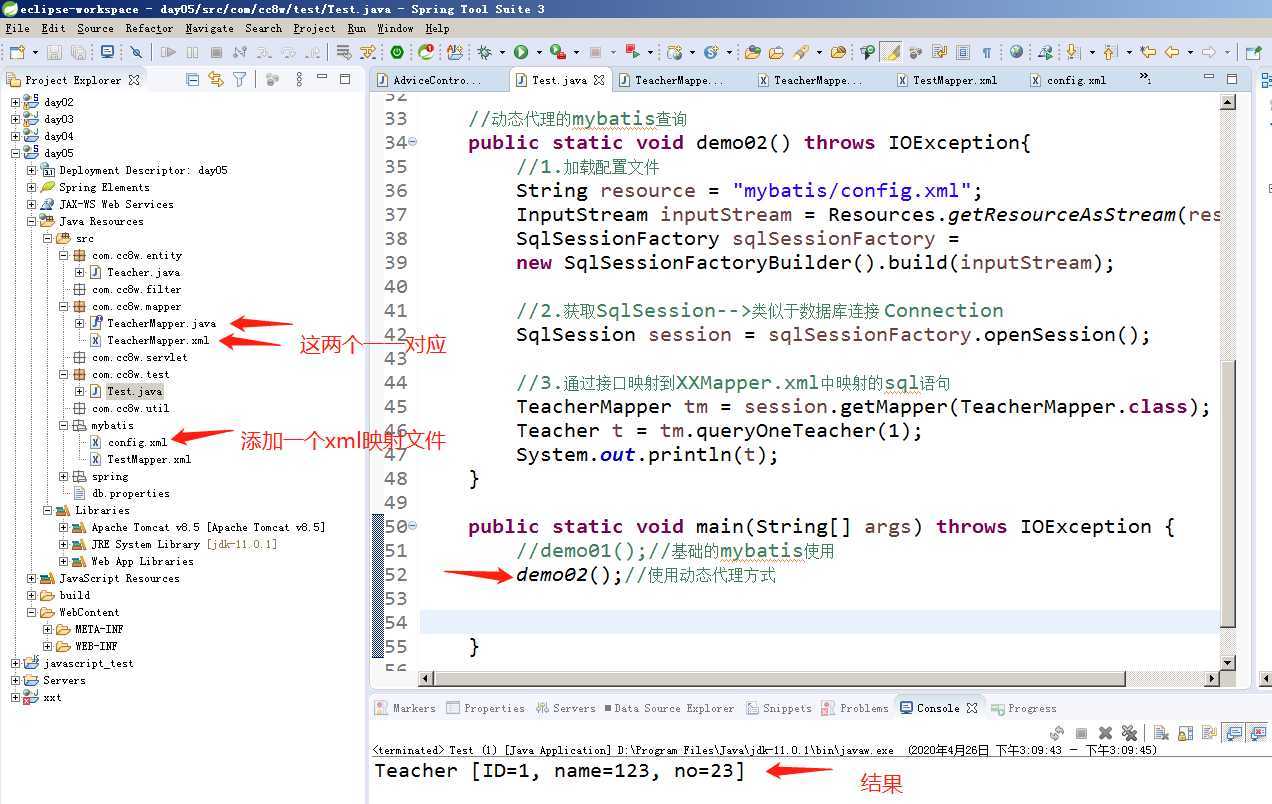
Task: Switch to the Problems view tab
Action: coord(855,708)
